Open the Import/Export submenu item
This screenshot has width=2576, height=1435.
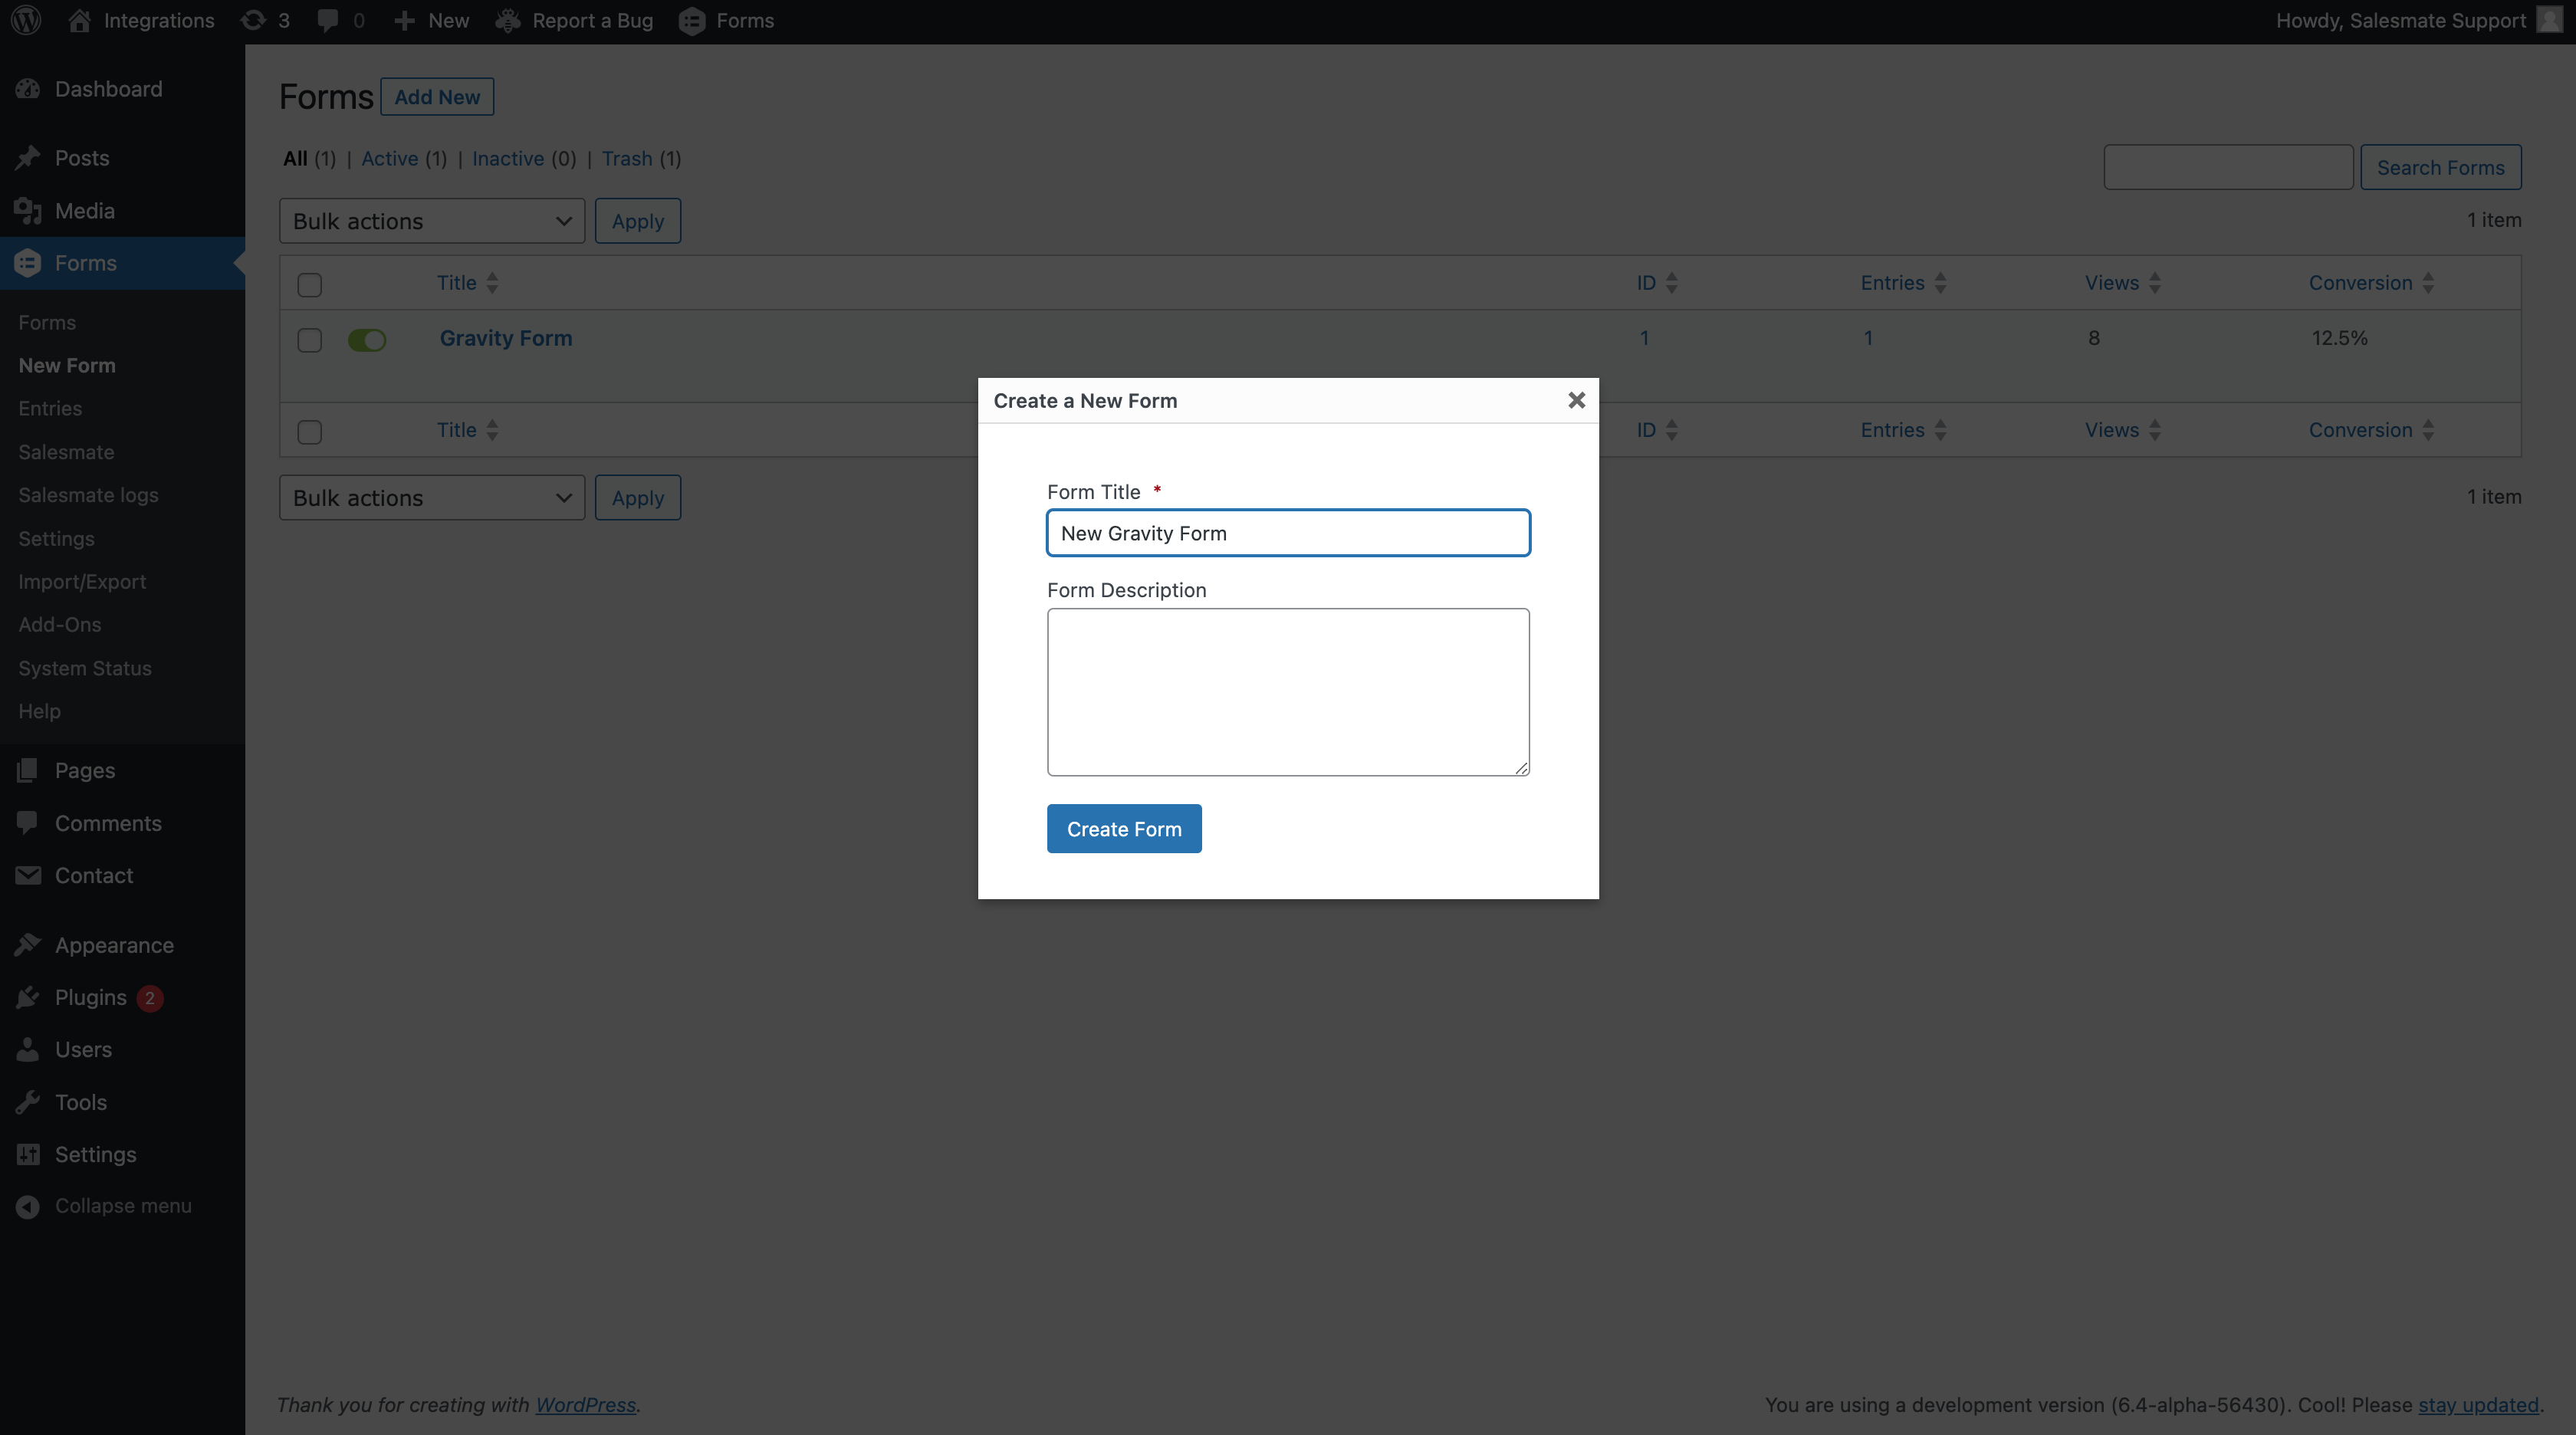coord(82,581)
